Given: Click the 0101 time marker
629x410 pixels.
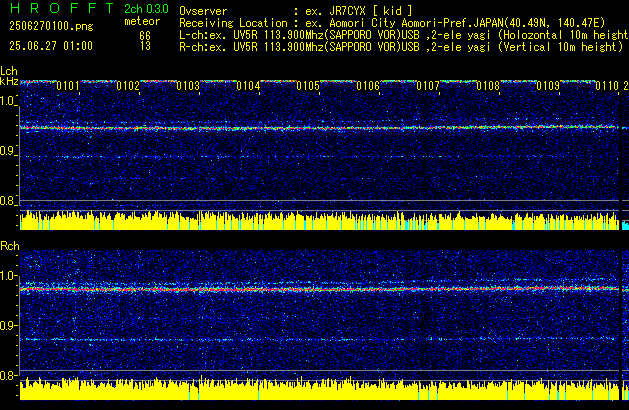Looking at the screenshot, I should 68,86.
